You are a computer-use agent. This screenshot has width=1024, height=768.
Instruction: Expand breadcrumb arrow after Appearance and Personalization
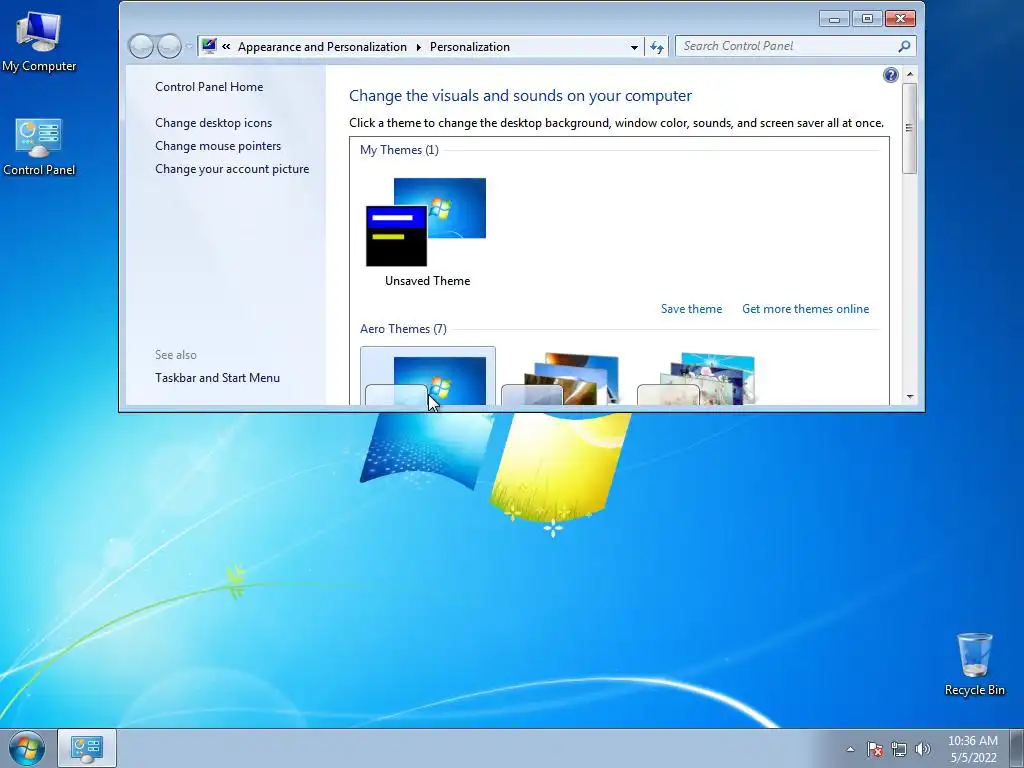point(419,47)
